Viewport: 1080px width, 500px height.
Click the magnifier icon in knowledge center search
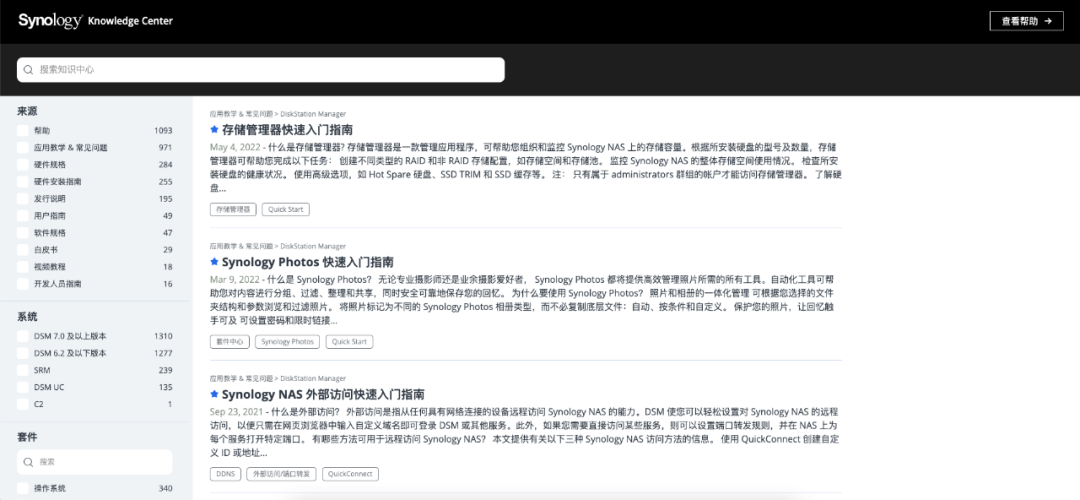28,70
